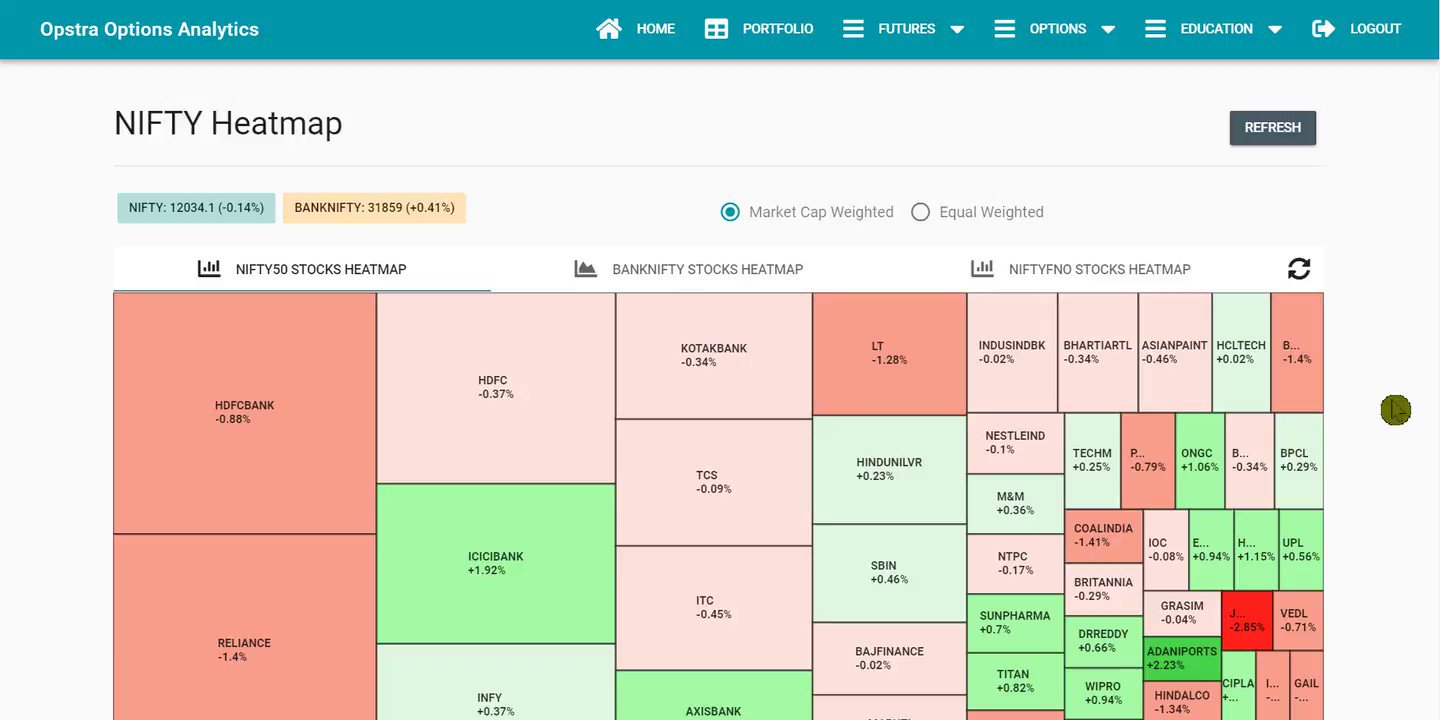This screenshot has width=1440, height=720.
Task: Switch to NIFTY50 STOCKS HEATMAP tab
Action: pos(302,269)
